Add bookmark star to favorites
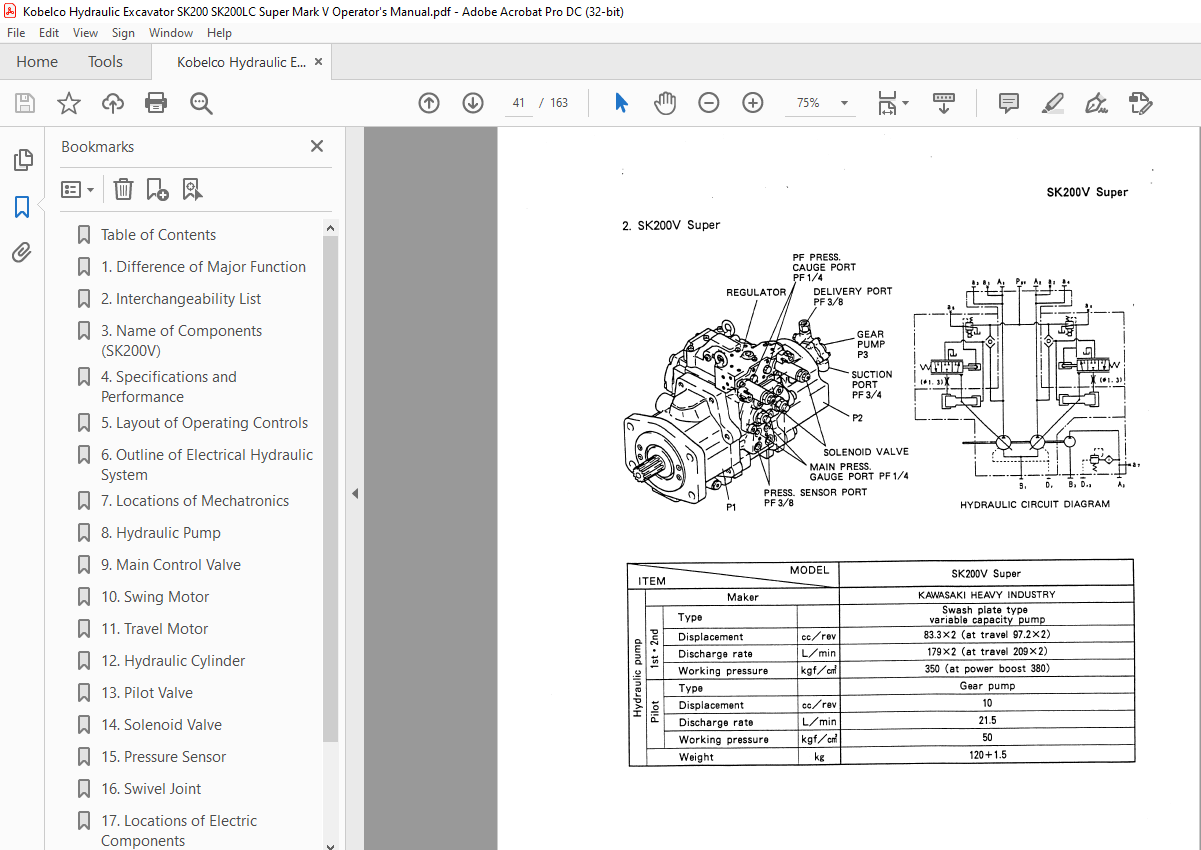 coord(68,103)
